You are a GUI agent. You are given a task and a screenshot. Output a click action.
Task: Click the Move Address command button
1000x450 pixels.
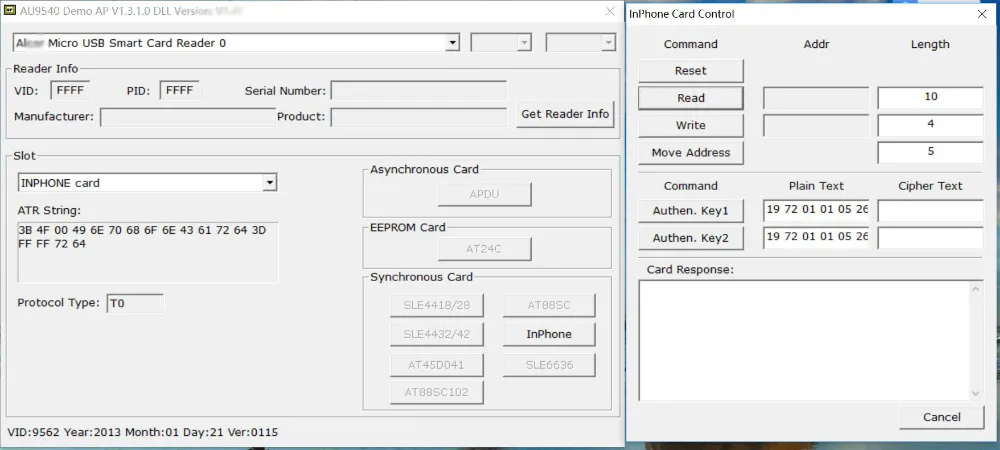(x=691, y=153)
